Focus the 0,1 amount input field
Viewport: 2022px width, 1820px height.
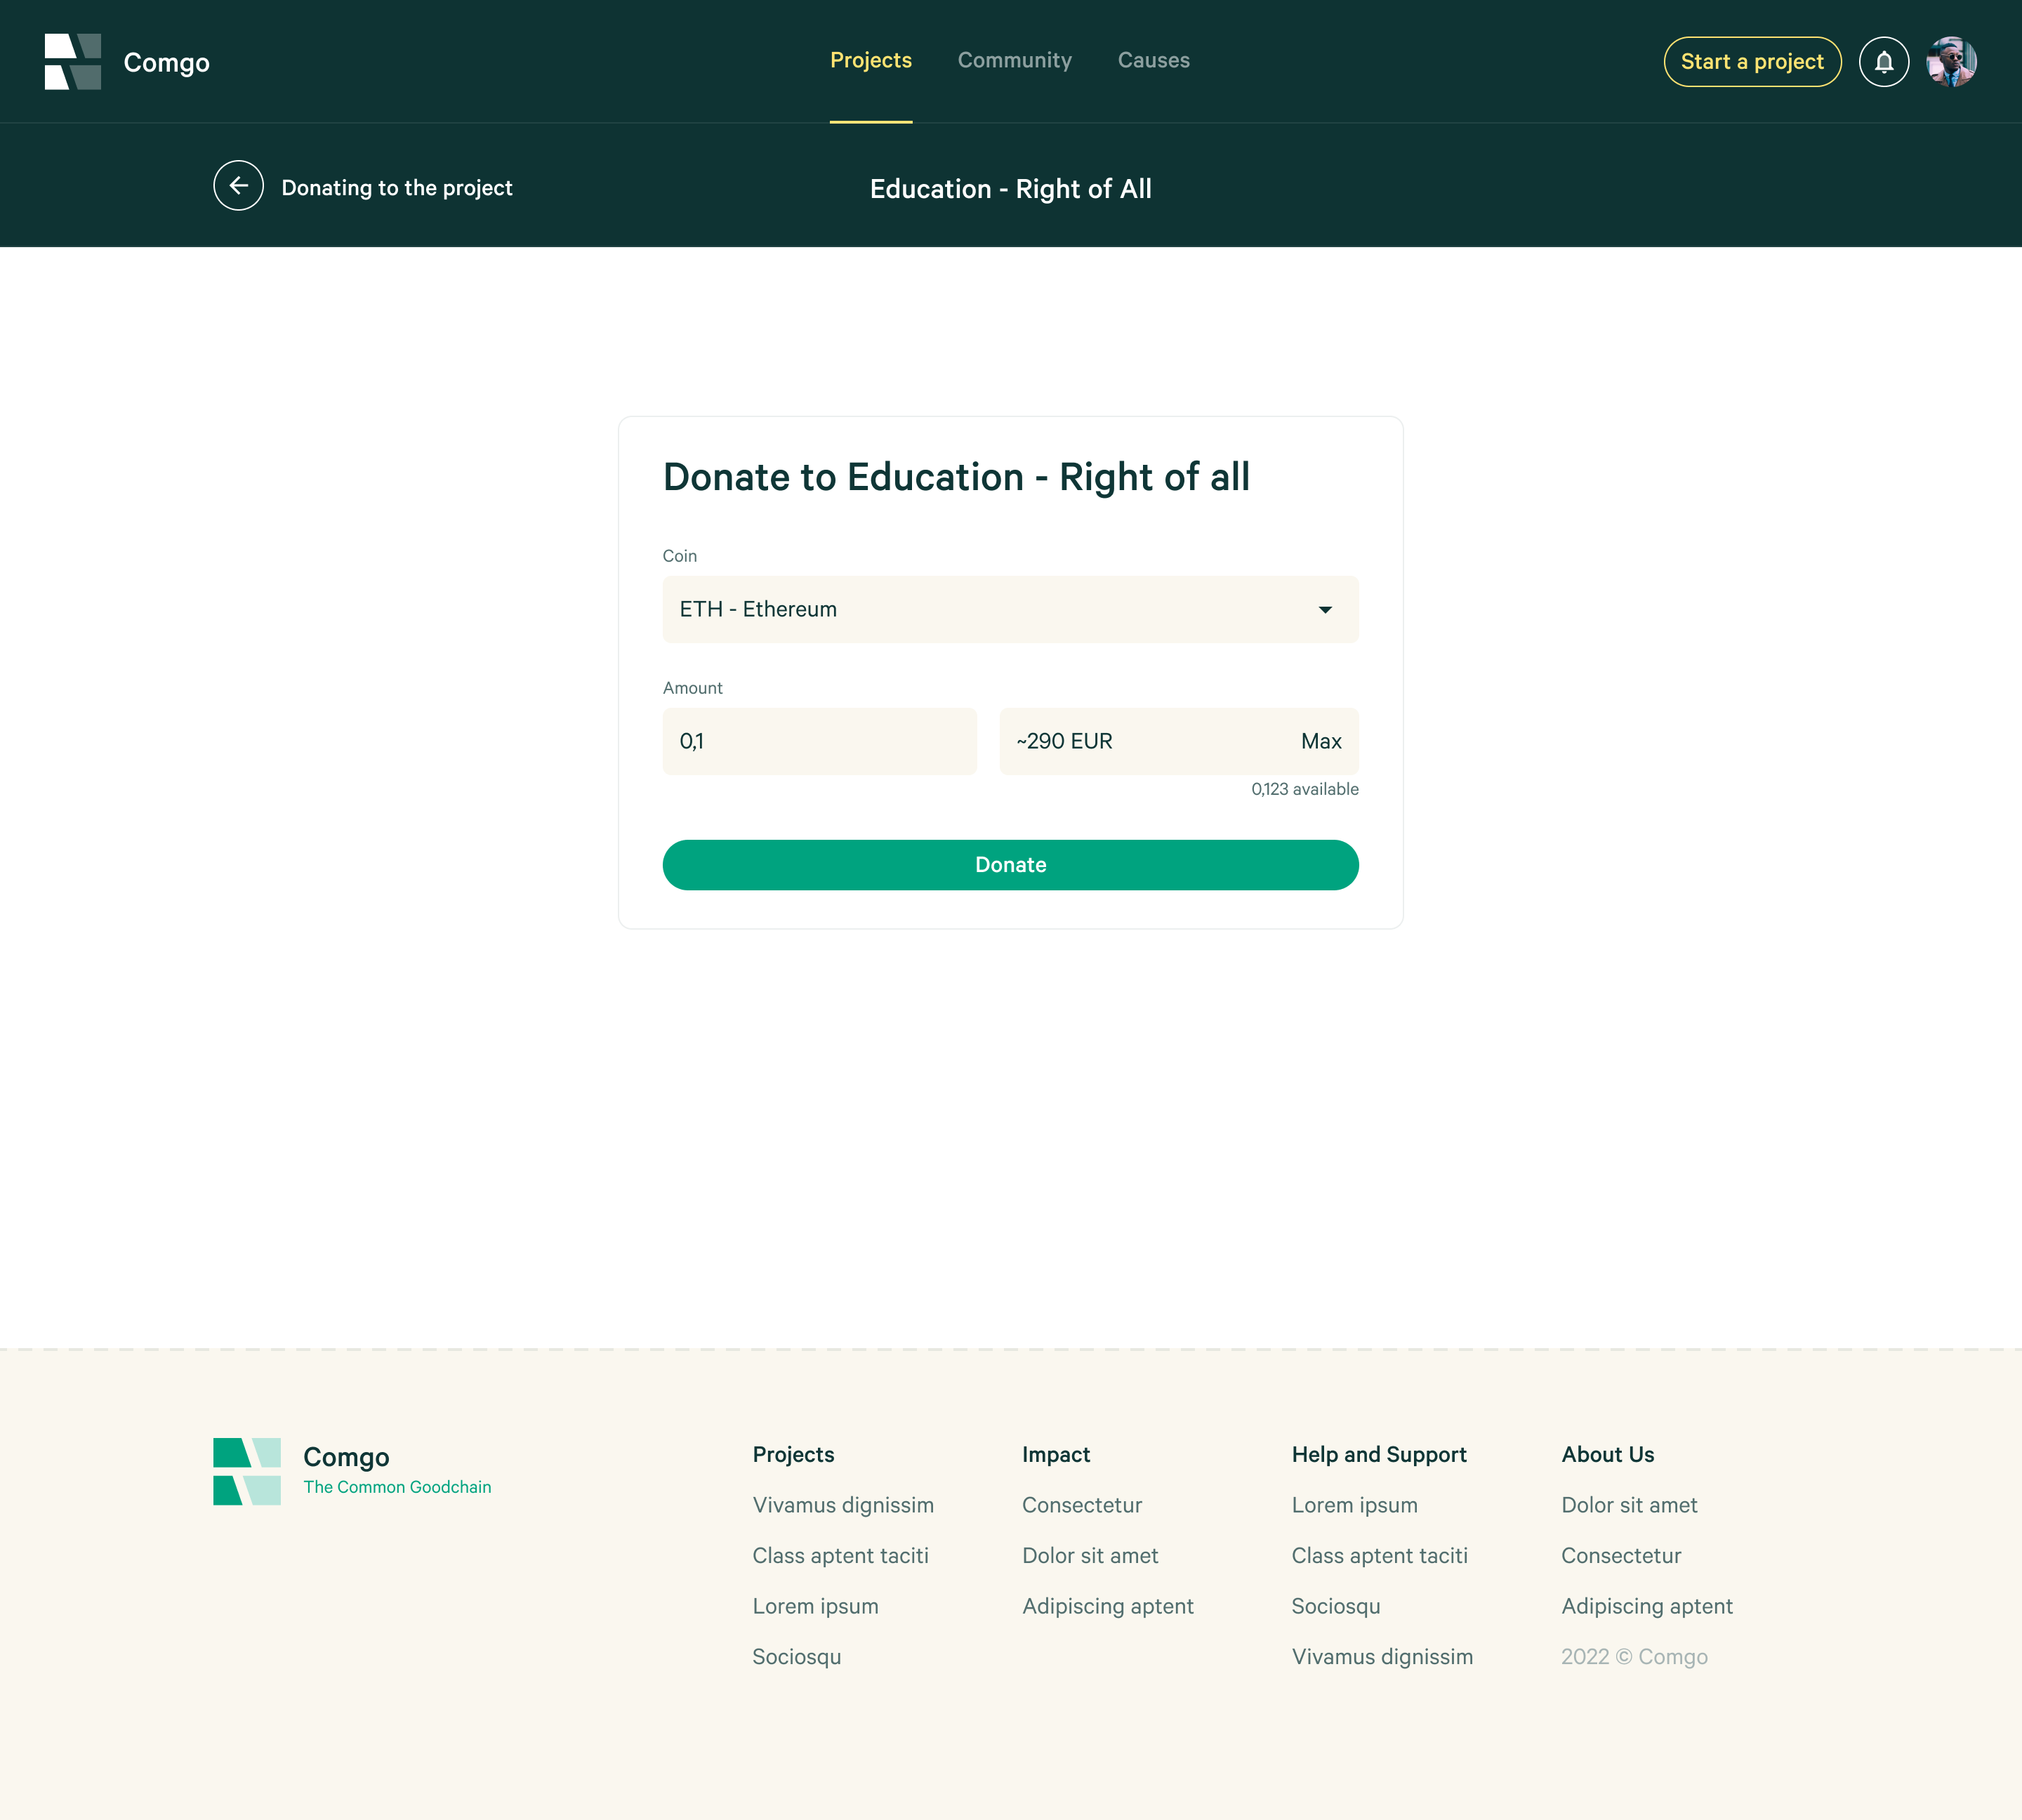pyautogui.click(x=819, y=742)
